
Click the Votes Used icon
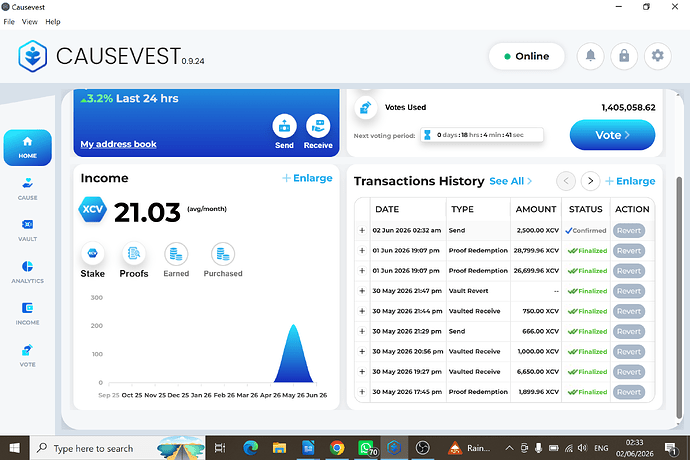[366, 107]
